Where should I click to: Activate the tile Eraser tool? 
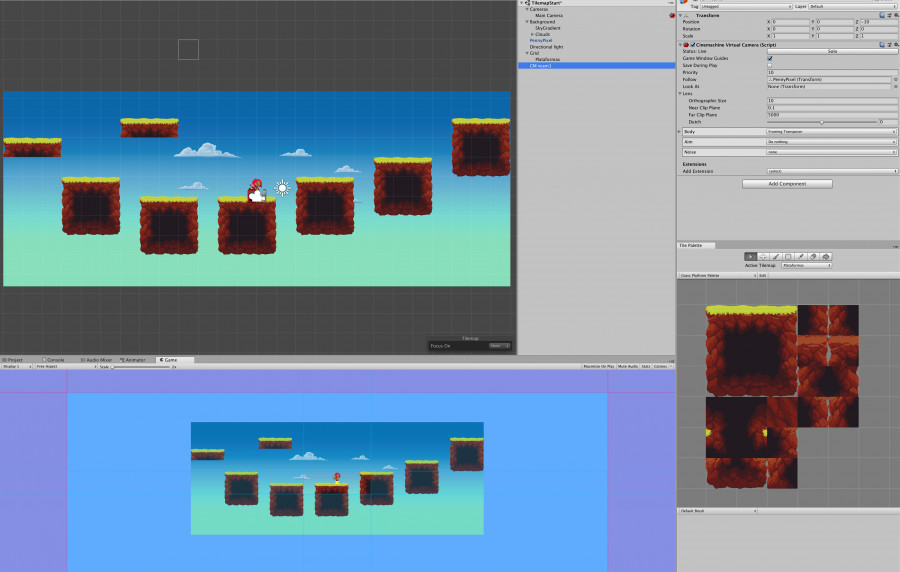(813, 256)
